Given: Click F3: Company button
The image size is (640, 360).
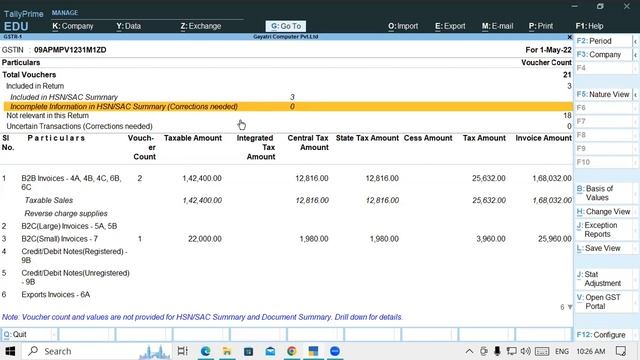Looking at the screenshot, I should pyautogui.click(x=603, y=54).
